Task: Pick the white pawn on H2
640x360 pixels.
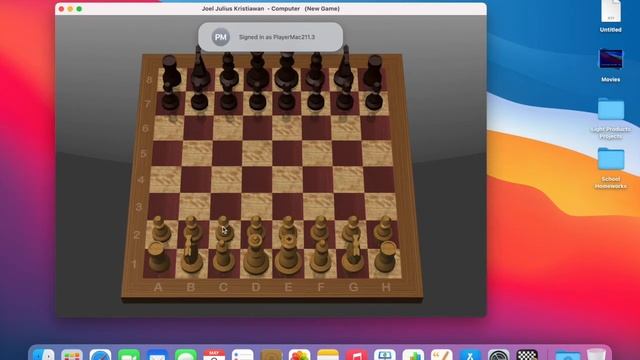Action: click(x=384, y=228)
